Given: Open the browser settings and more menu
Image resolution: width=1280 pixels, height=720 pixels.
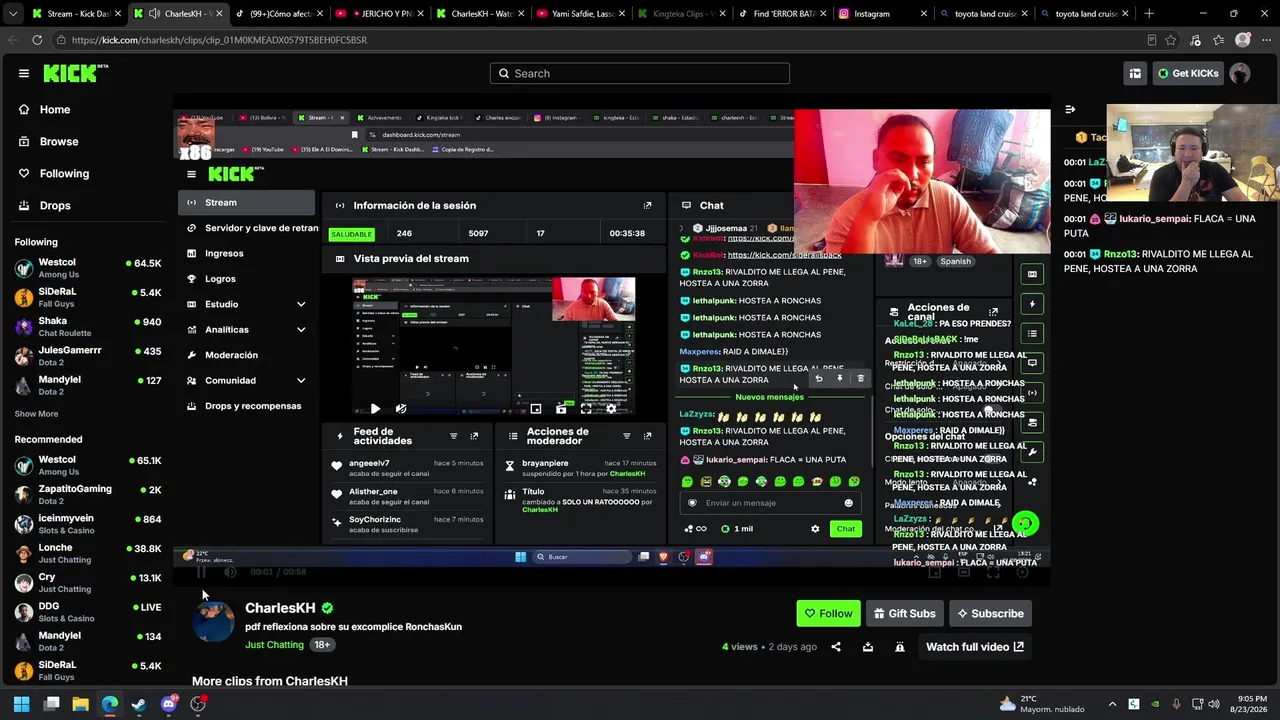Looking at the screenshot, I should click(1266, 40).
